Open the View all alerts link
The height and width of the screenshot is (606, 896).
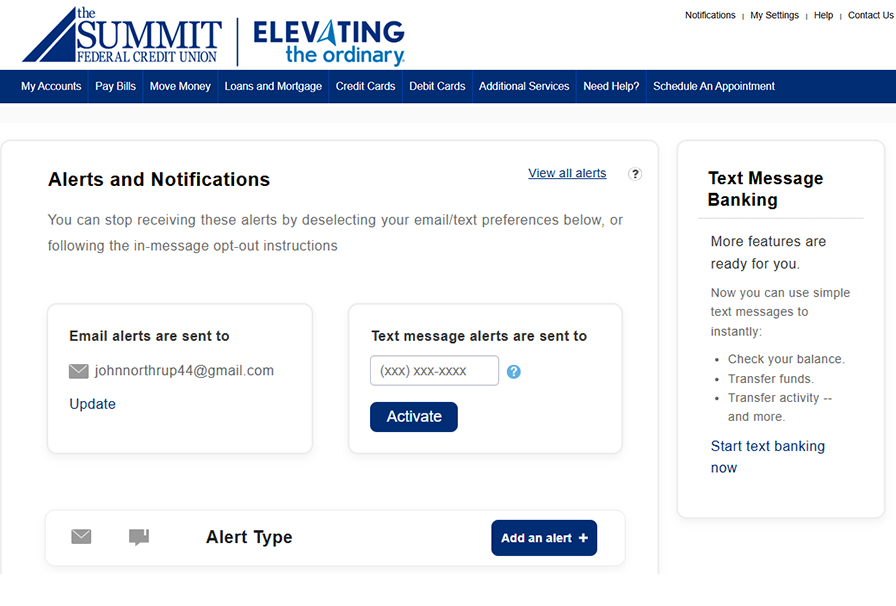[567, 173]
